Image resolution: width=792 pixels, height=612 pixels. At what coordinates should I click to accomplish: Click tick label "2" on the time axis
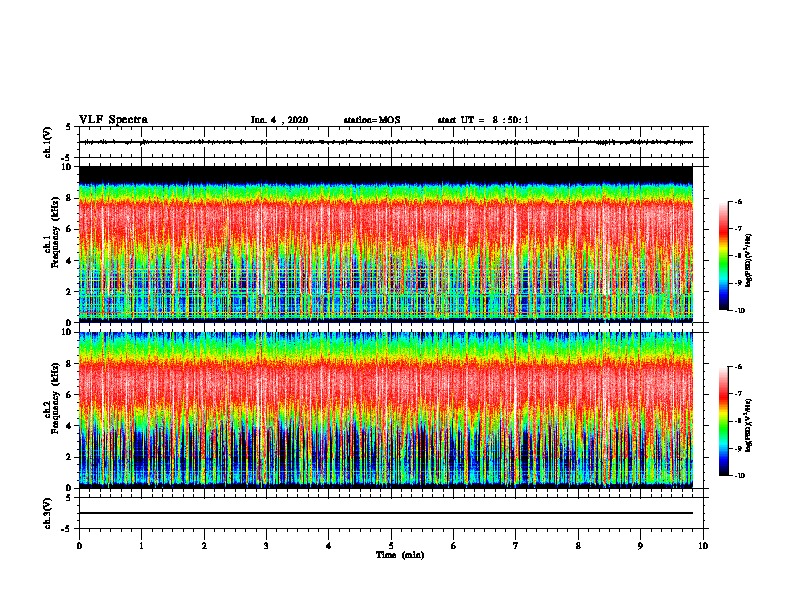pos(204,546)
